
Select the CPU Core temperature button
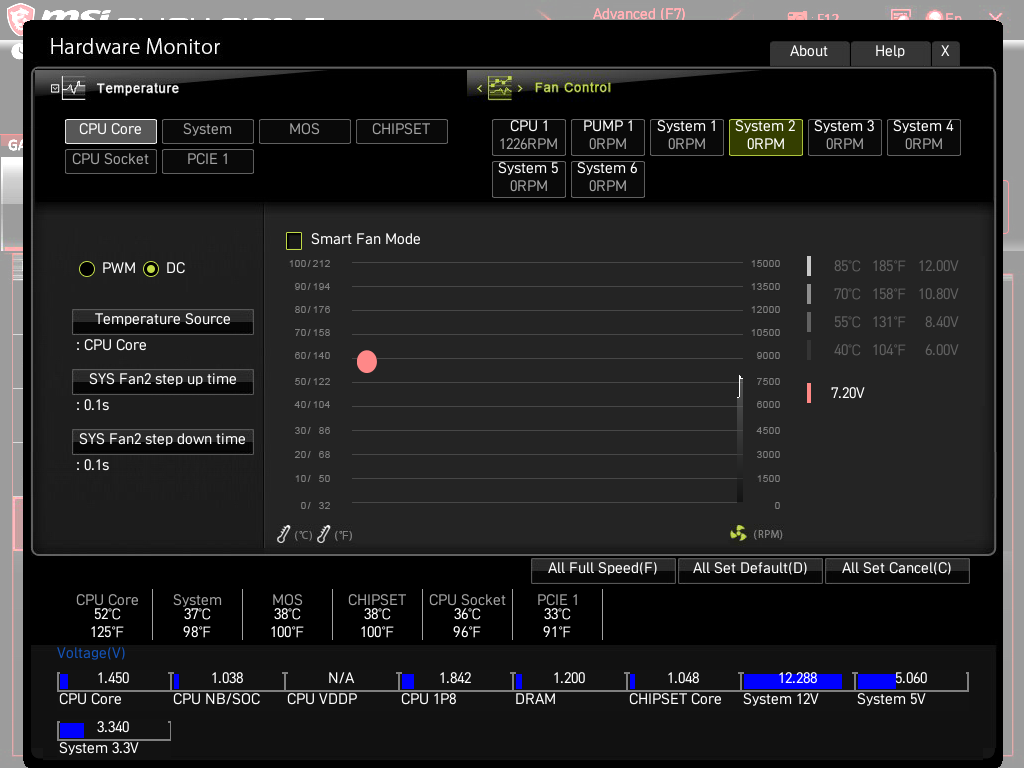tap(110, 130)
